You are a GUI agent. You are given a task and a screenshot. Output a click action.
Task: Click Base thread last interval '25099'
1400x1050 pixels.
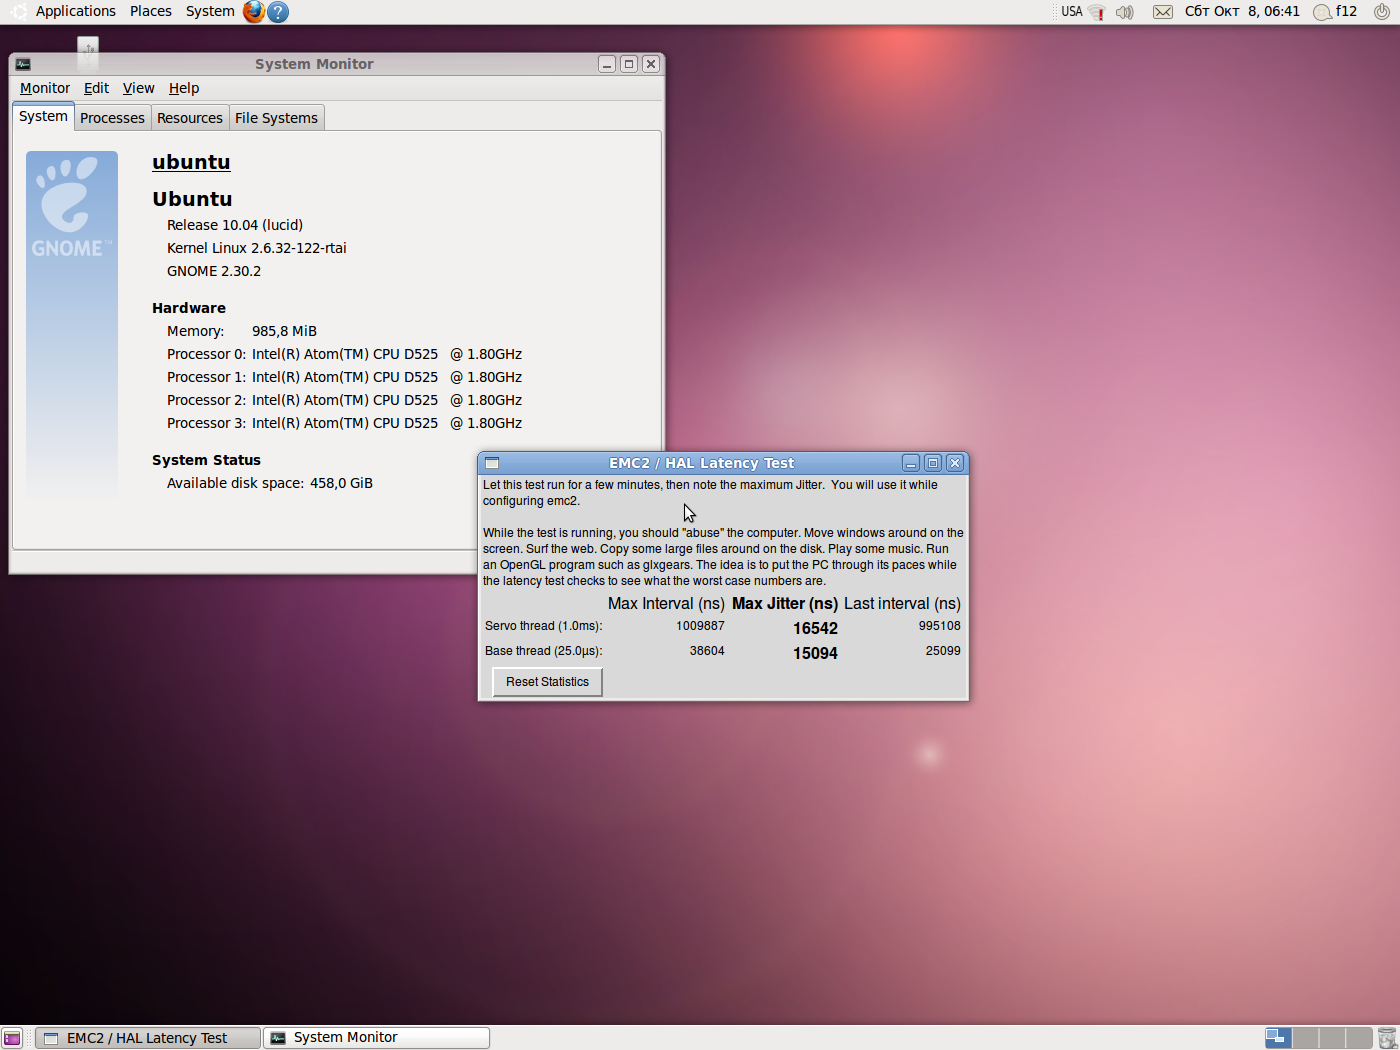(x=943, y=651)
